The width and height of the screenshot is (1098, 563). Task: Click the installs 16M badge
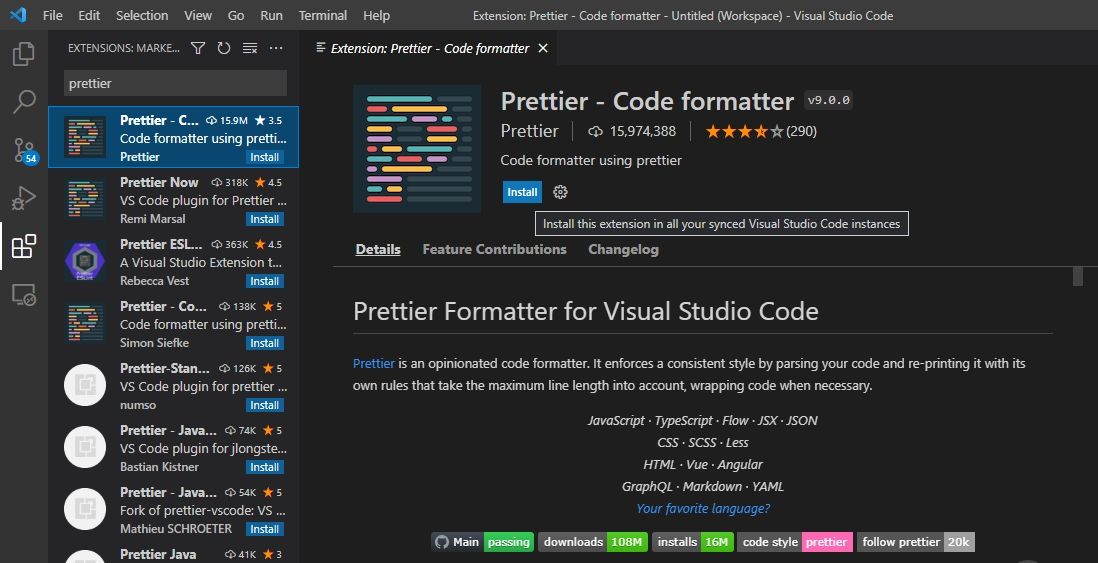pyautogui.click(x=693, y=542)
